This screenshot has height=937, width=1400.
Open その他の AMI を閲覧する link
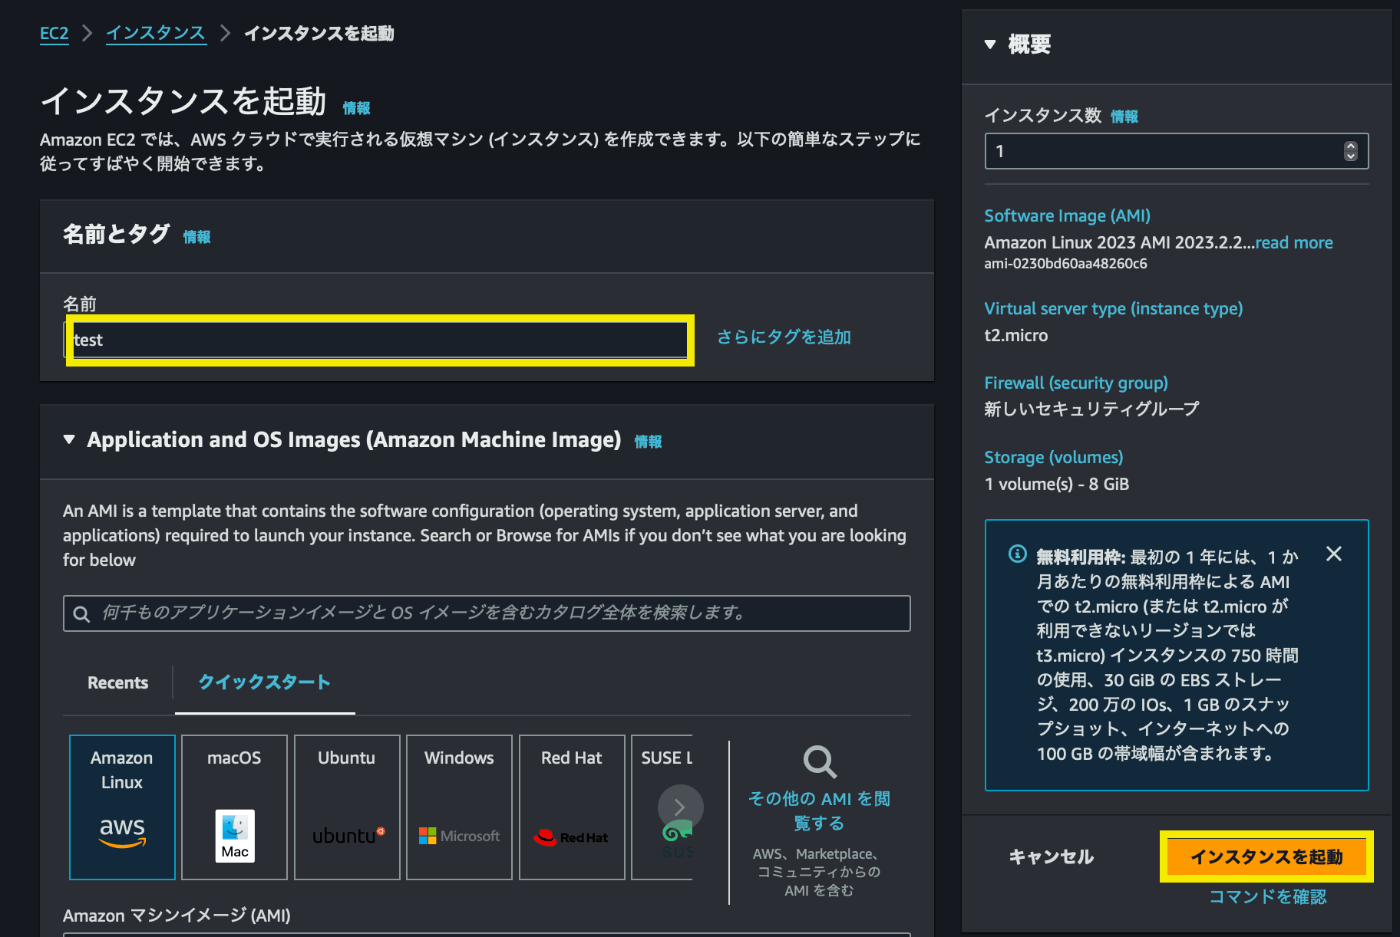(x=819, y=811)
